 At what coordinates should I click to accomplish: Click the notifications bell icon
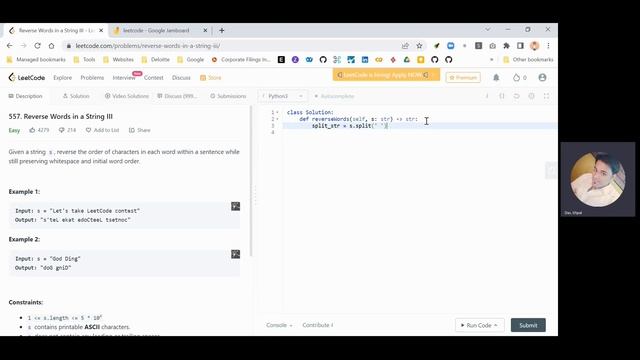click(x=496, y=78)
